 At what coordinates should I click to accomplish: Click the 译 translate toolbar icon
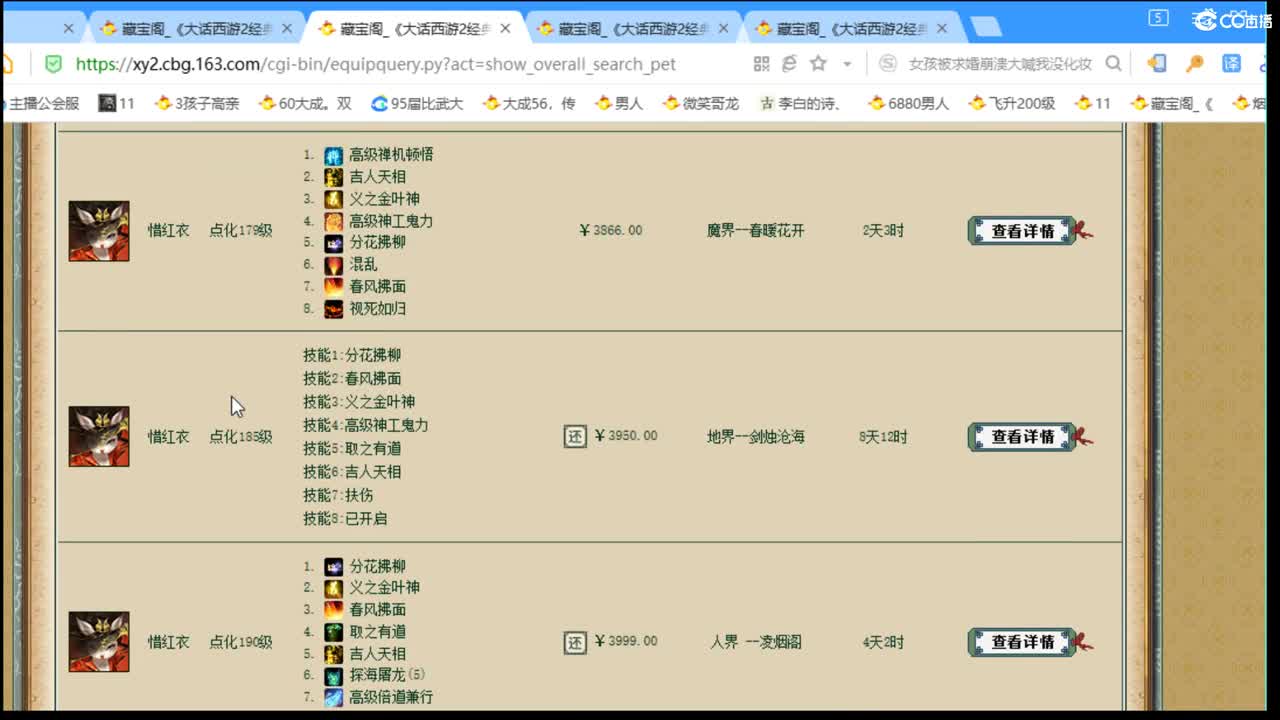(1231, 64)
